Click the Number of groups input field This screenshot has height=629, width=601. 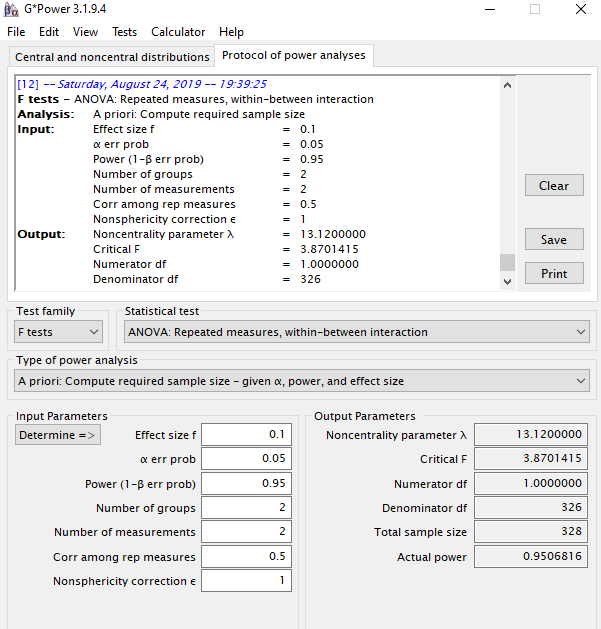point(246,507)
